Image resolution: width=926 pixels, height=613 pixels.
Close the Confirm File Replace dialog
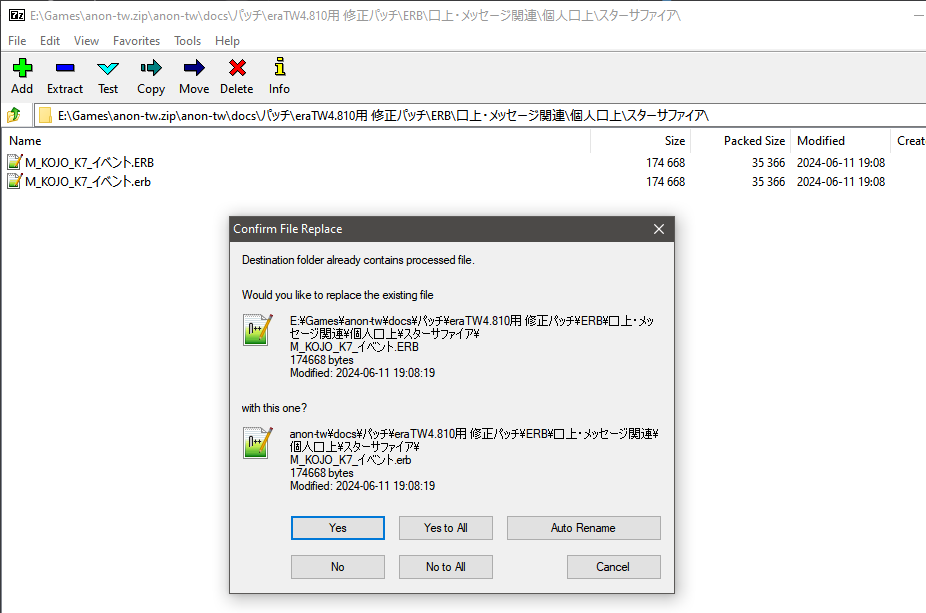pyautogui.click(x=659, y=229)
